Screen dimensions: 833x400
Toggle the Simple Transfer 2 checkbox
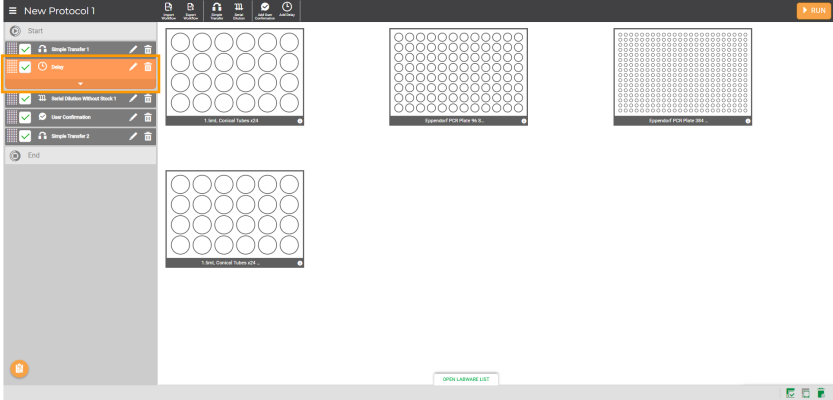click(x=26, y=135)
